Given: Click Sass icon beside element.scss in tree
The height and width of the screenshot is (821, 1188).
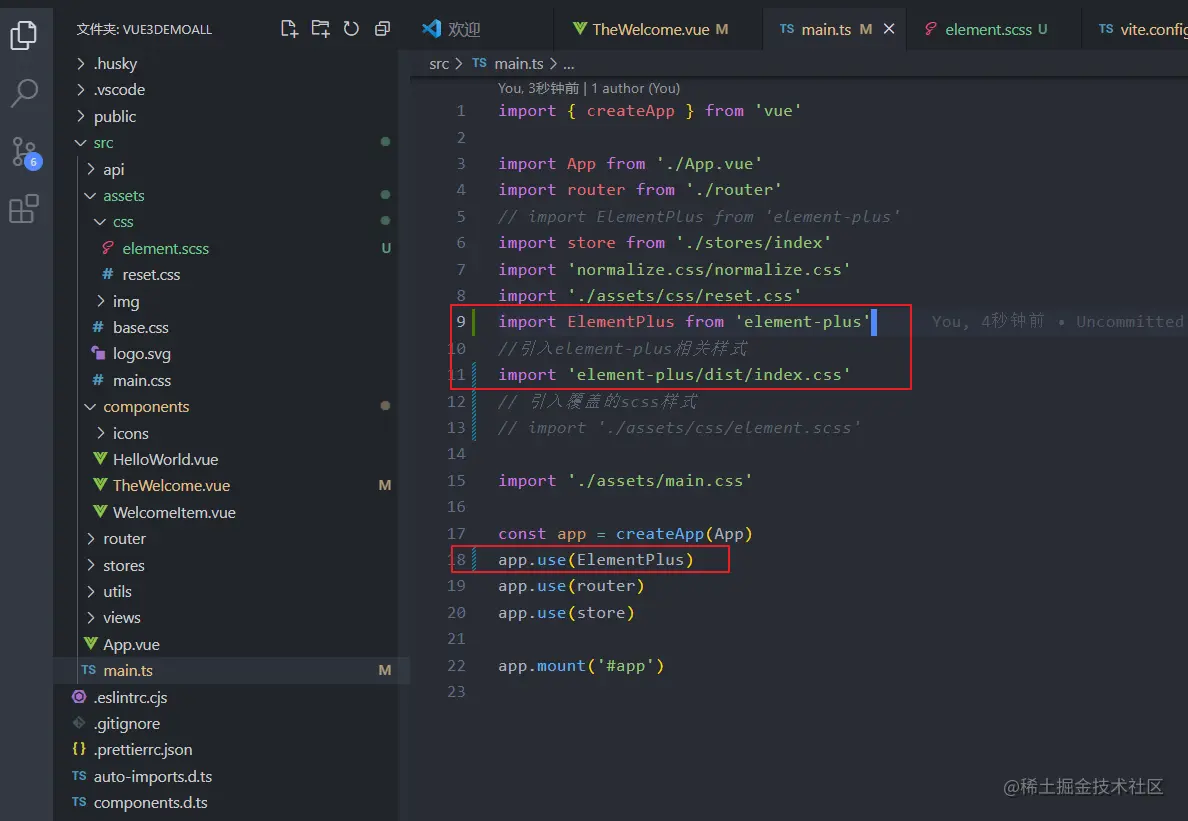Looking at the screenshot, I should (x=108, y=248).
